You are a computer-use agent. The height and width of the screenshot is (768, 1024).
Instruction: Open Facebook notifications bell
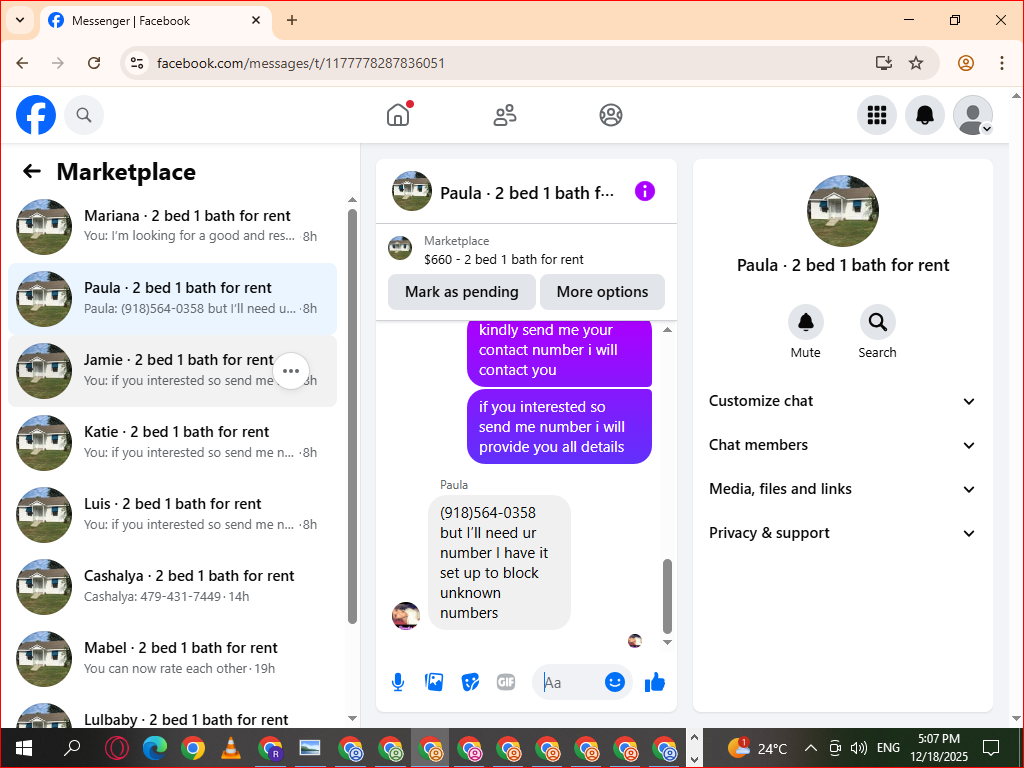[924, 115]
